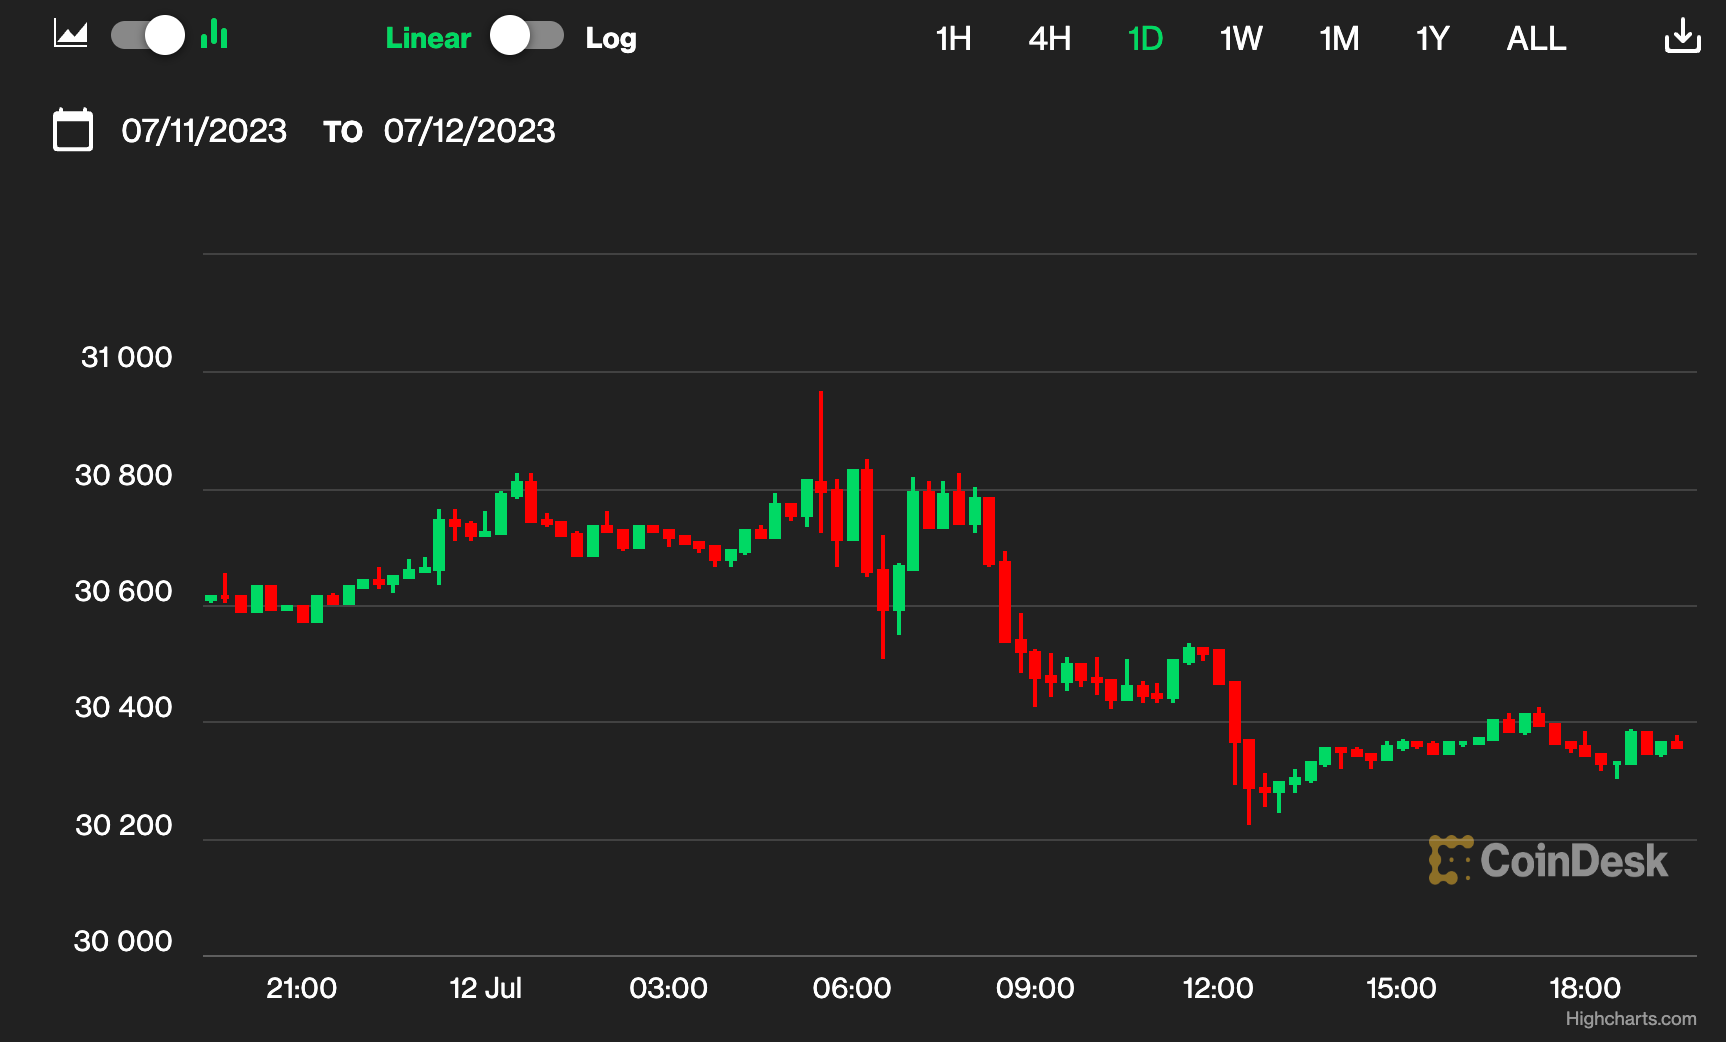Click the 30 800 axis label
The height and width of the screenshot is (1042, 1726).
tap(124, 475)
